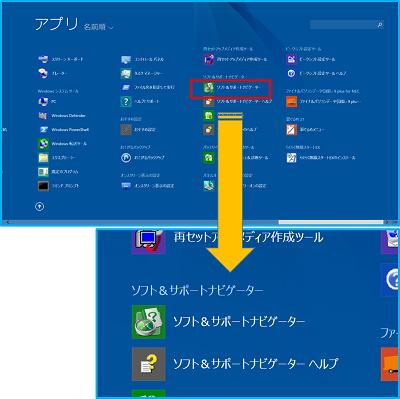400x399 pixels.
Task: Open 筆ぐるめメニュー
Action: click(305, 130)
